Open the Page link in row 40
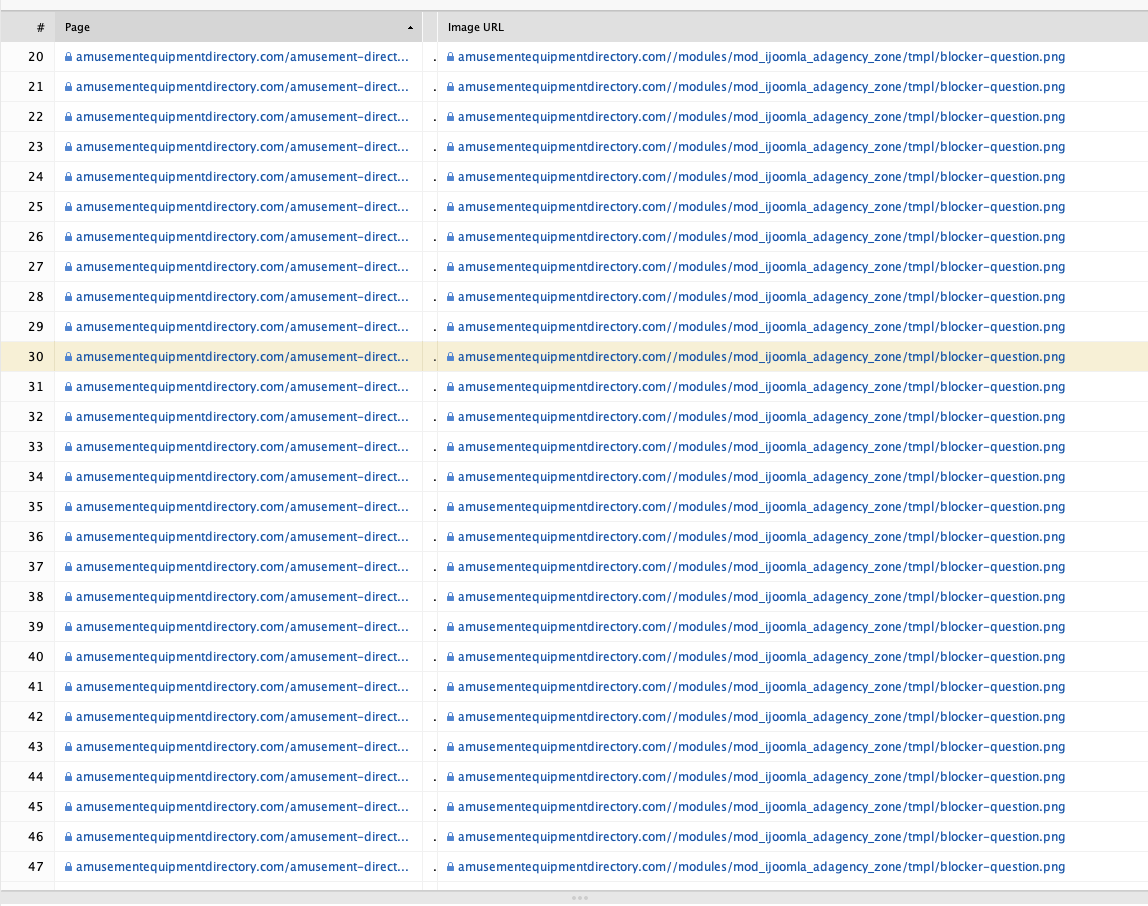Viewport: 1148px width, 906px height. click(242, 657)
